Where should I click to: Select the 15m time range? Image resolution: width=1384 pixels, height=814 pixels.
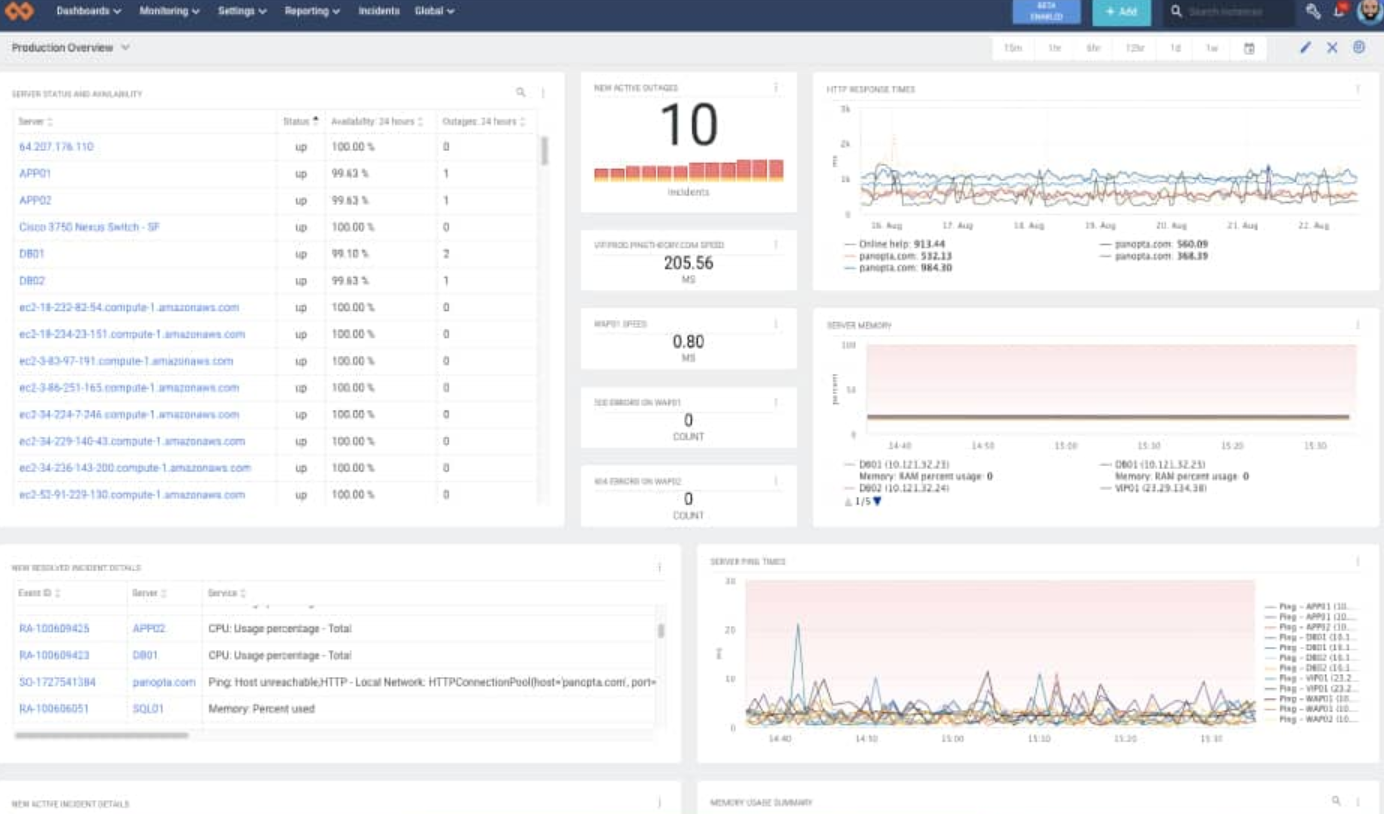(1013, 48)
